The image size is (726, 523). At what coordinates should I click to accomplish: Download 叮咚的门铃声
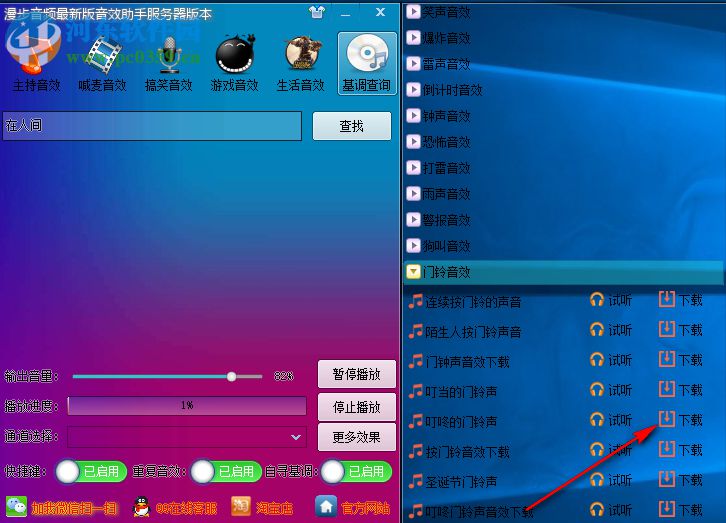coord(681,420)
